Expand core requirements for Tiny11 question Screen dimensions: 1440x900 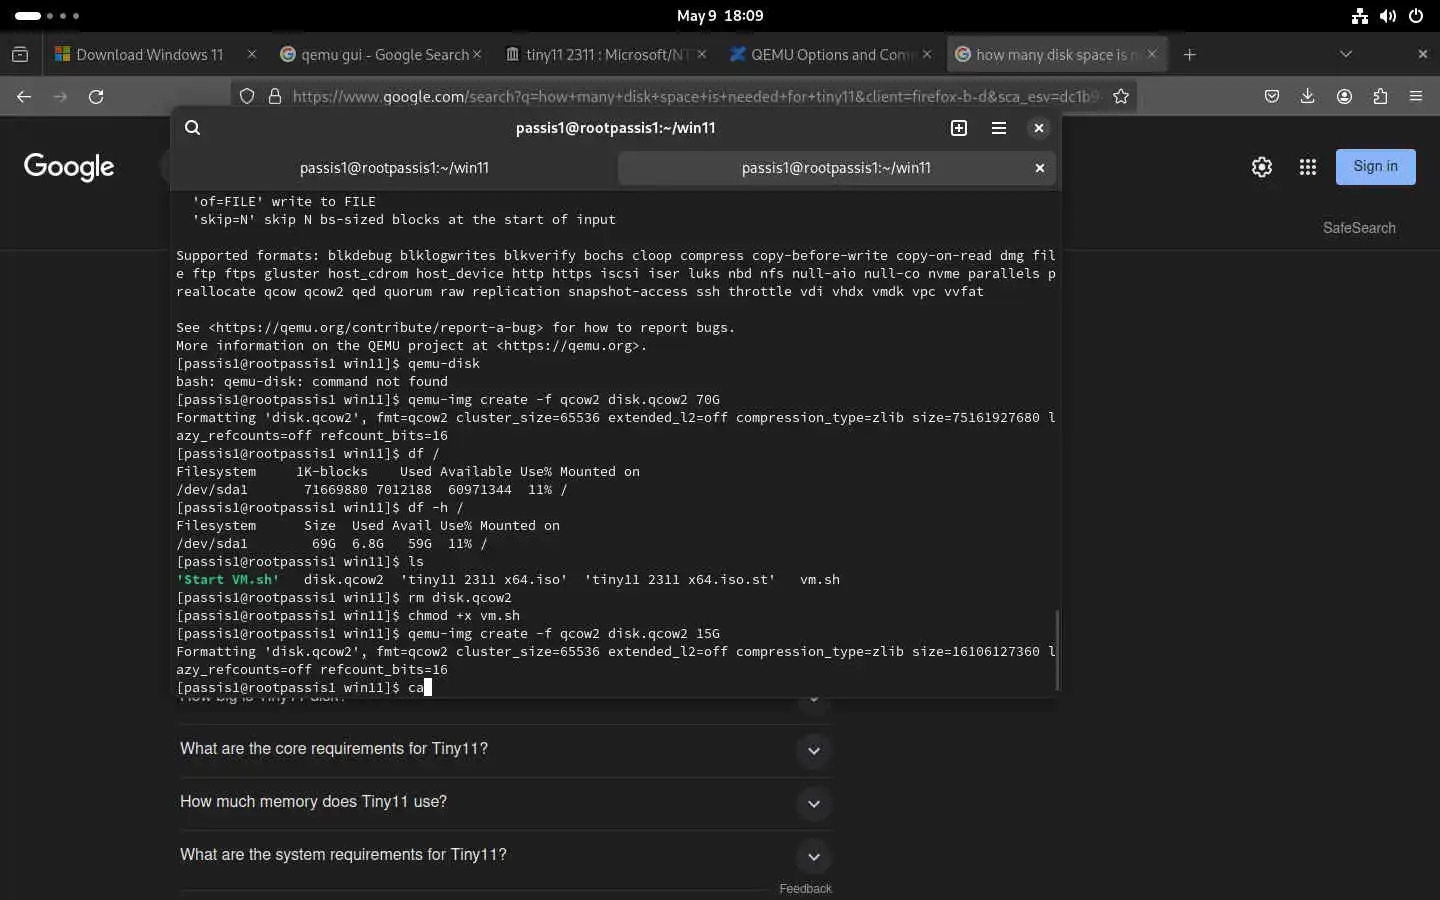point(505,750)
